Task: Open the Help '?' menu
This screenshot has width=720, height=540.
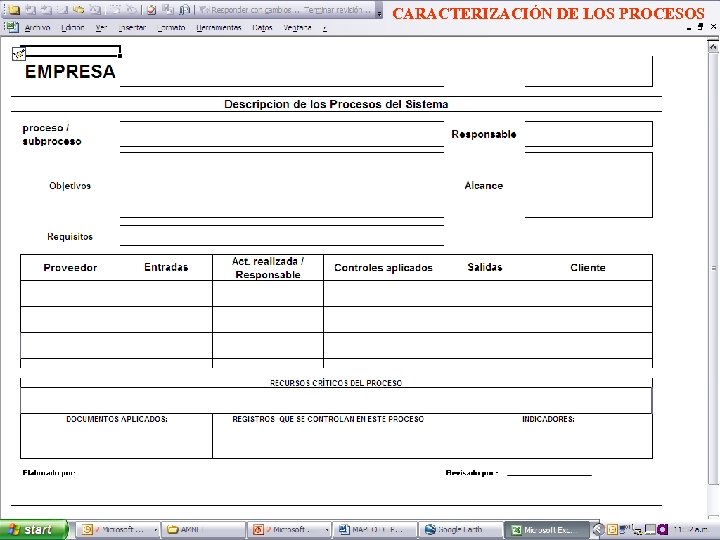Action: (325, 28)
